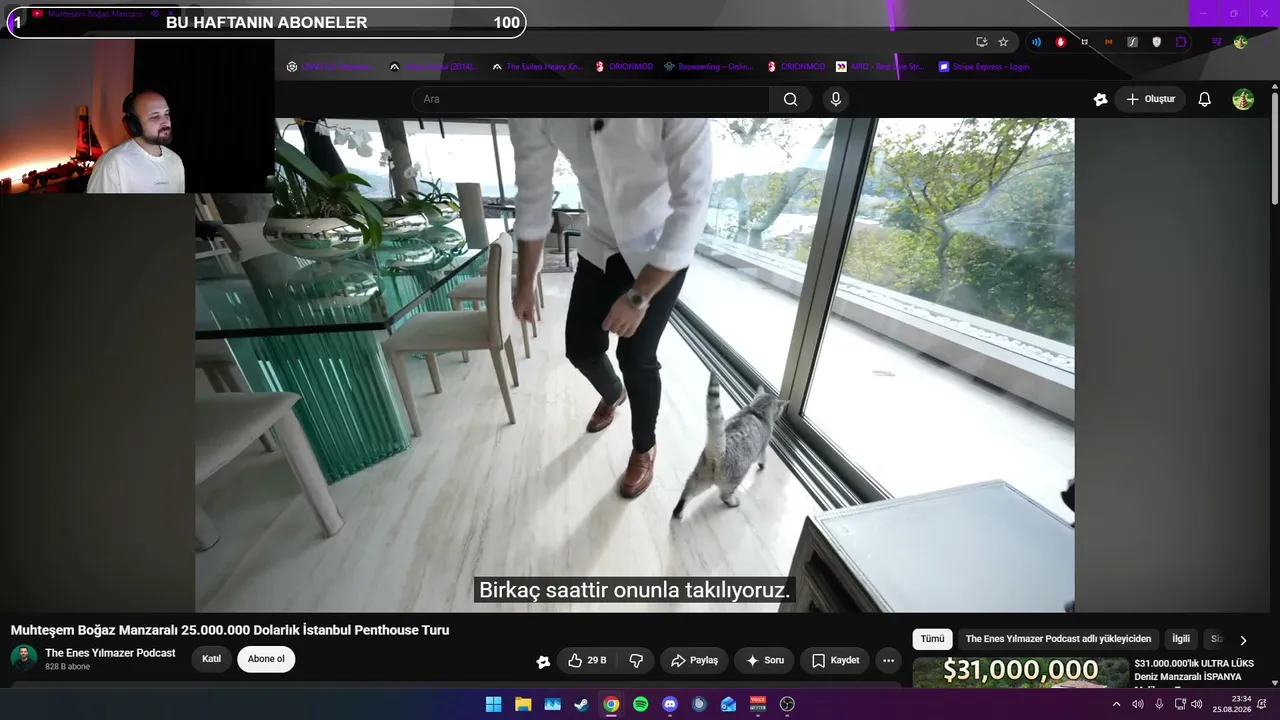The height and width of the screenshot is (720, 1280).
Task: Open Spotify from the taskbar
Action: tap(640, 704)
